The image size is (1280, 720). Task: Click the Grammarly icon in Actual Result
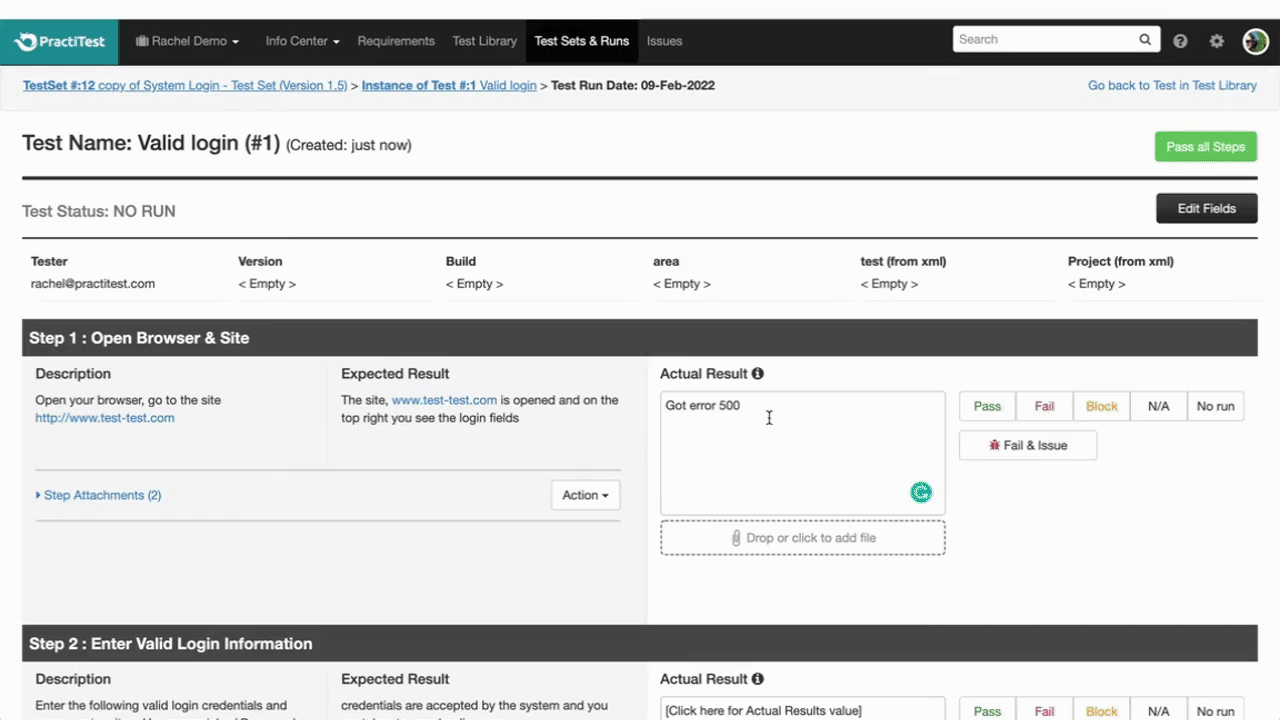click(x=921, y=492)
